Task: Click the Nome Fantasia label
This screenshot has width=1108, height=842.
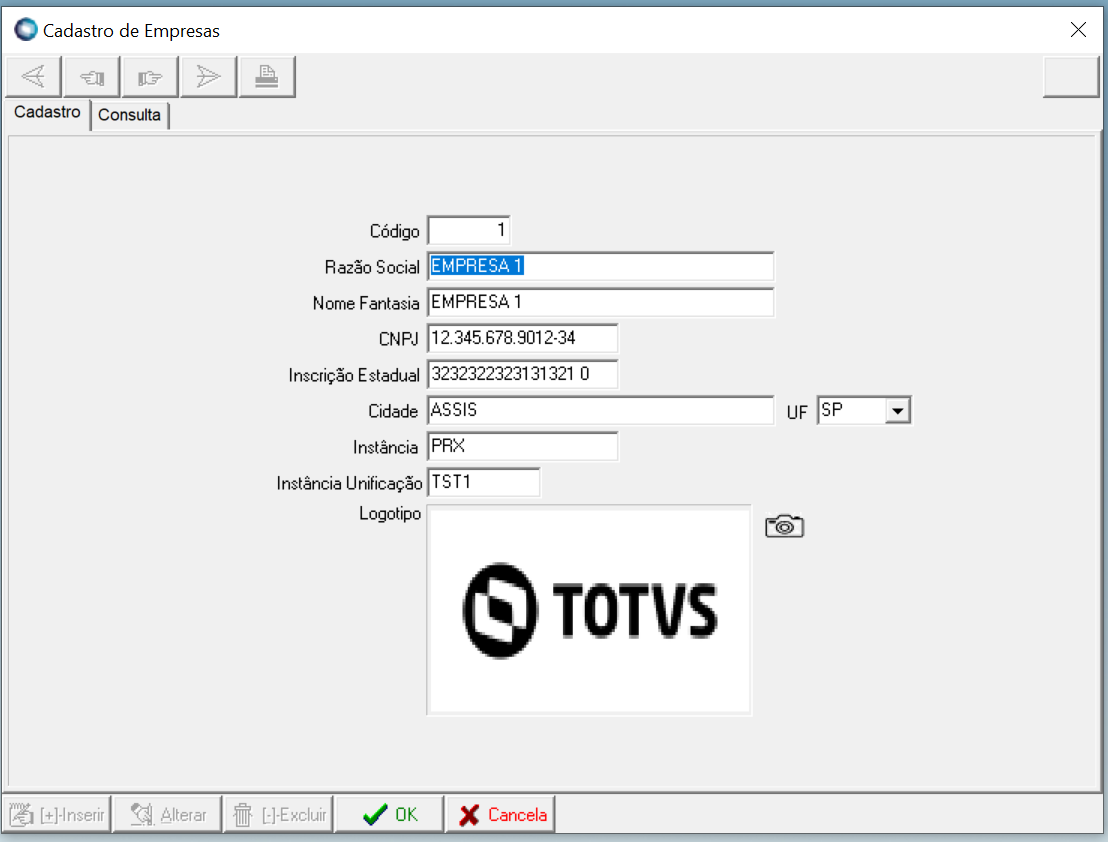Action: [366, 303]
